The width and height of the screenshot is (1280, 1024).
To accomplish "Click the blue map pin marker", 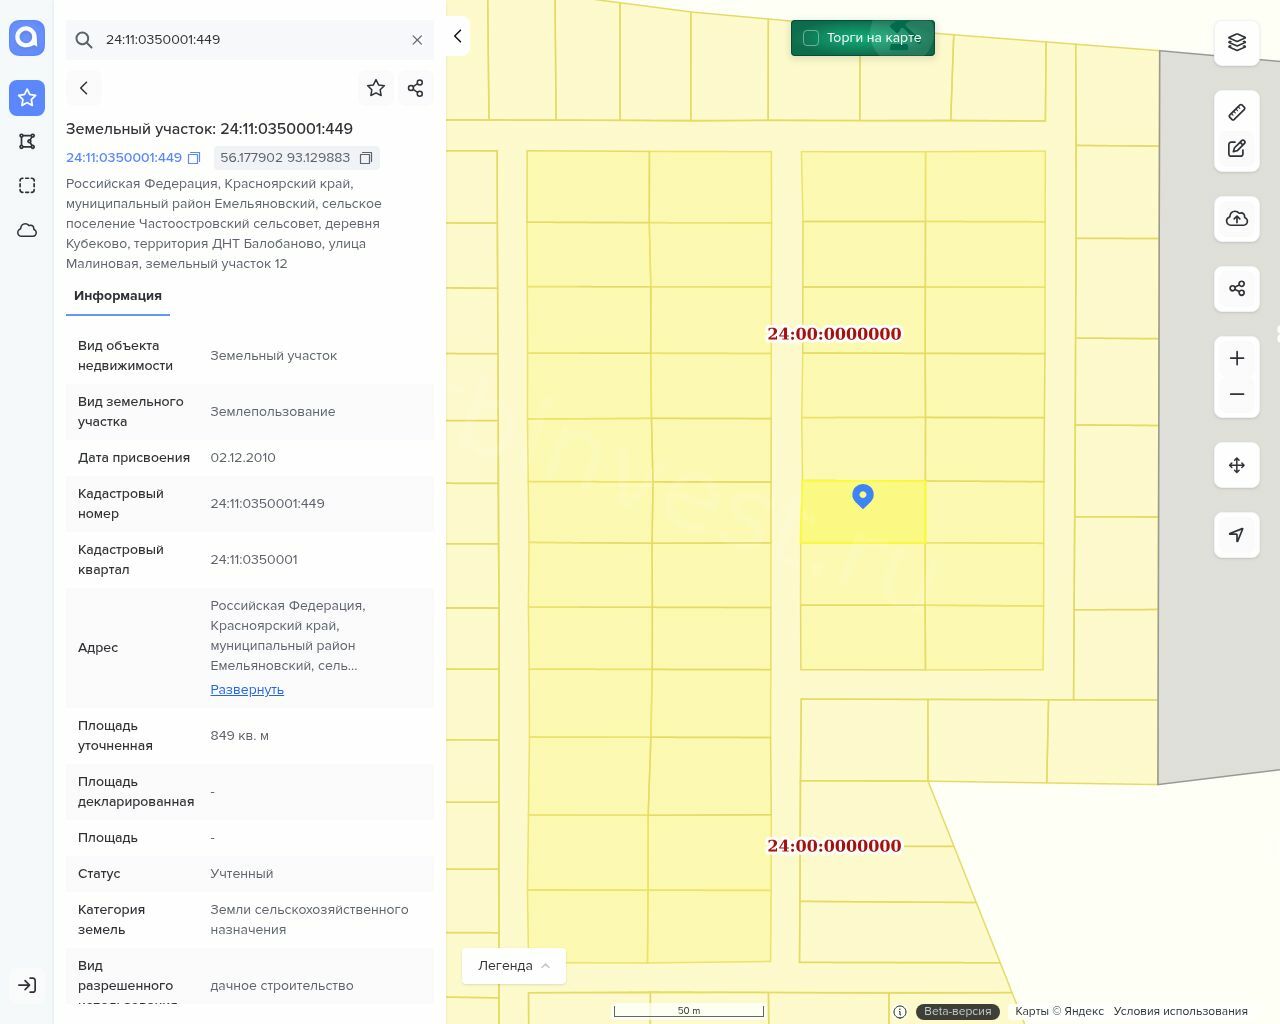I will [863, 496].
